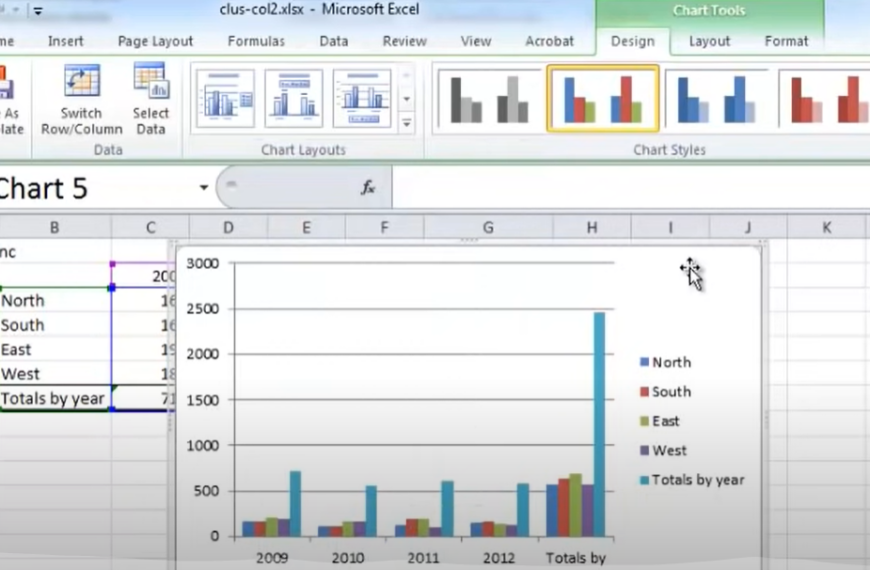This screenshot has height=570, width=870.
Task: Select column D header
Action: coord(228,227)
